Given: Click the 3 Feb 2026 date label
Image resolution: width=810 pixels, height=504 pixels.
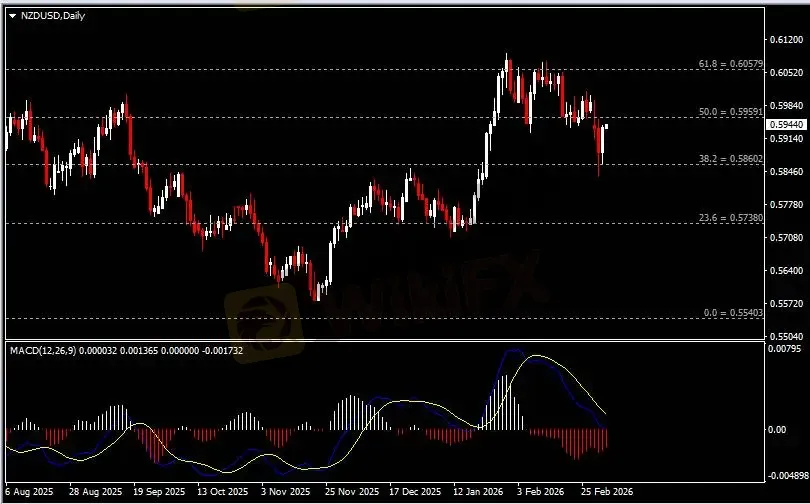Looking at the screenshot, I should click(x=541, y=492).
